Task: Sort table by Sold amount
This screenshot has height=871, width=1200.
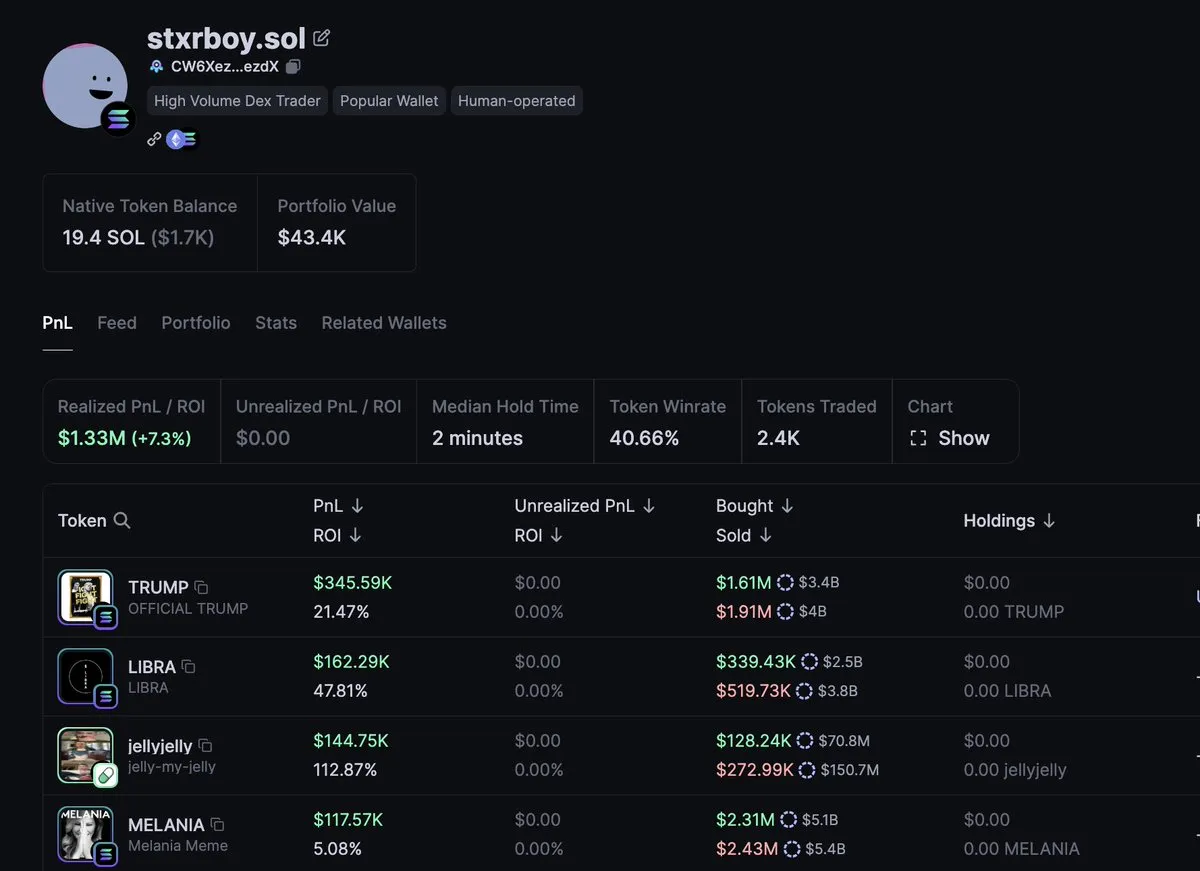Action: coord(744,535)
